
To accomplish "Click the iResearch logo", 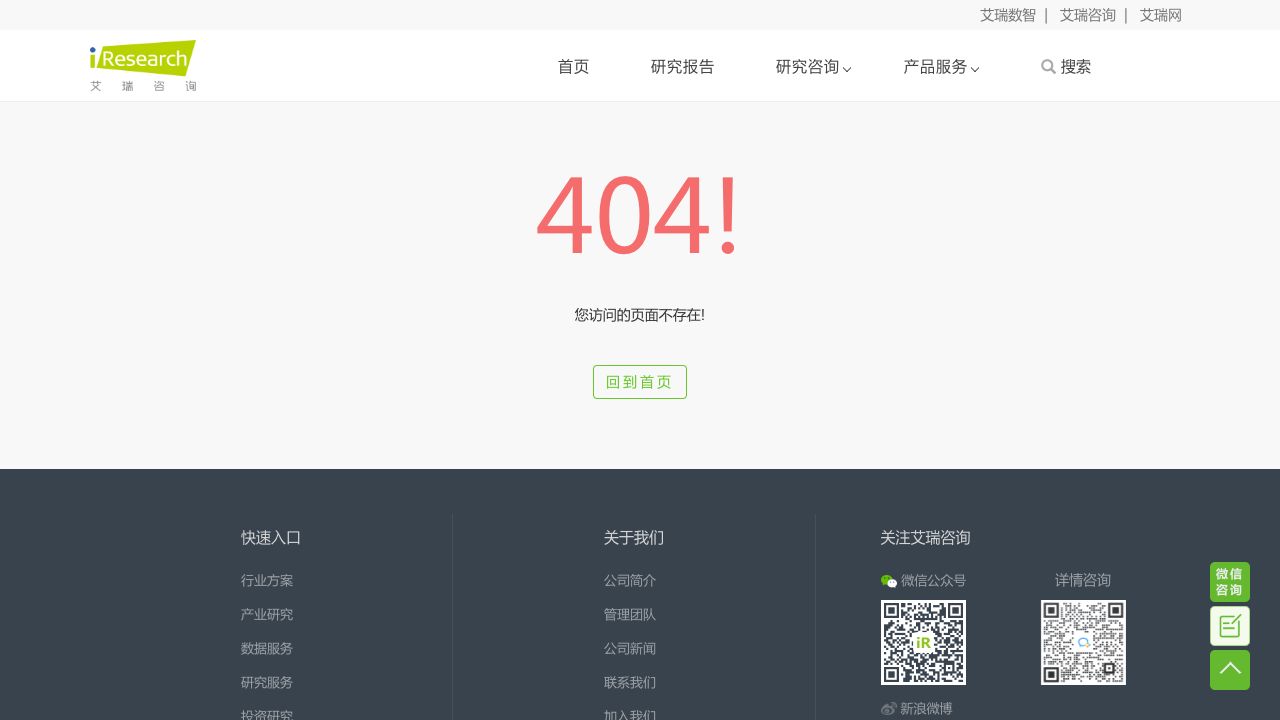I will [x=143, y=66].
